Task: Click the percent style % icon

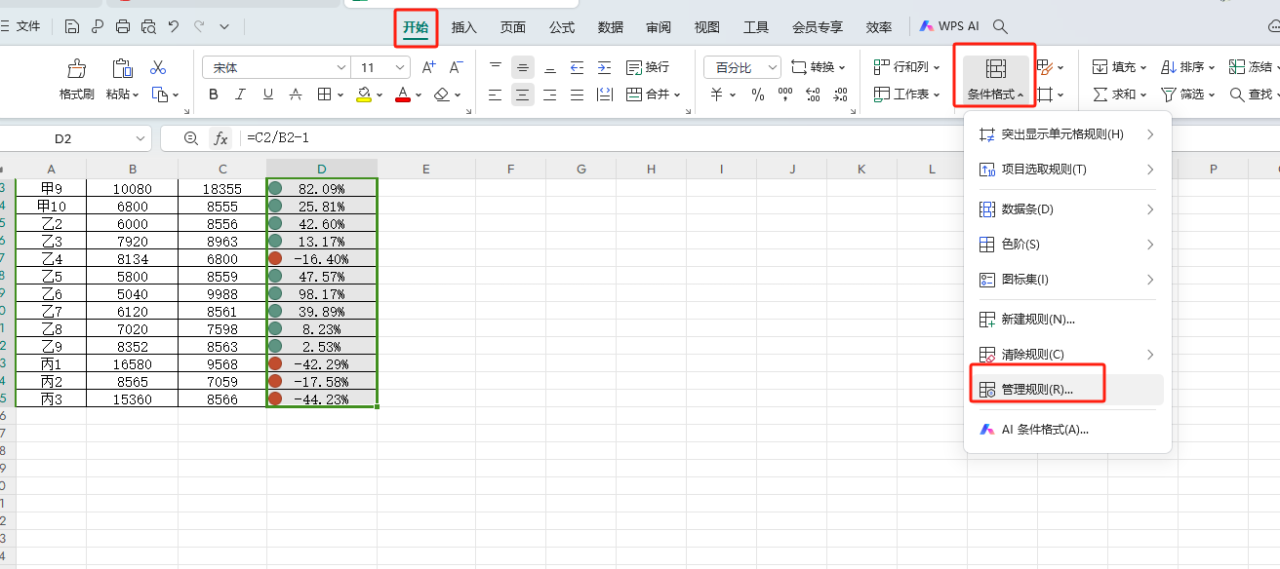Action: click(x=758, y=94)
